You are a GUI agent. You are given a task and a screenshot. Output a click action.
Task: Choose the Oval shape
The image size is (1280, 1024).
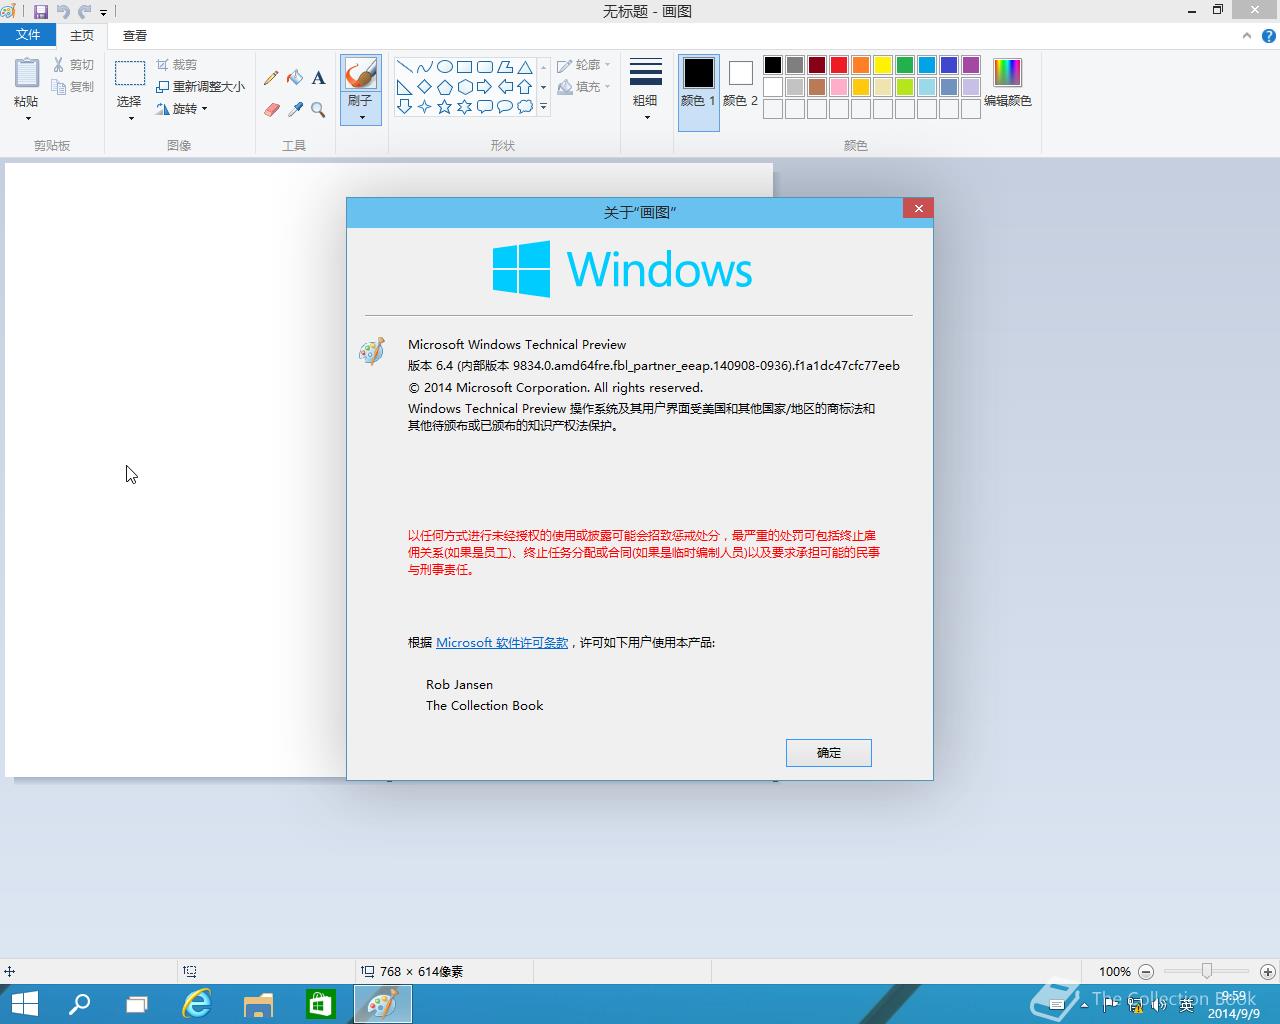coord(445,67)
